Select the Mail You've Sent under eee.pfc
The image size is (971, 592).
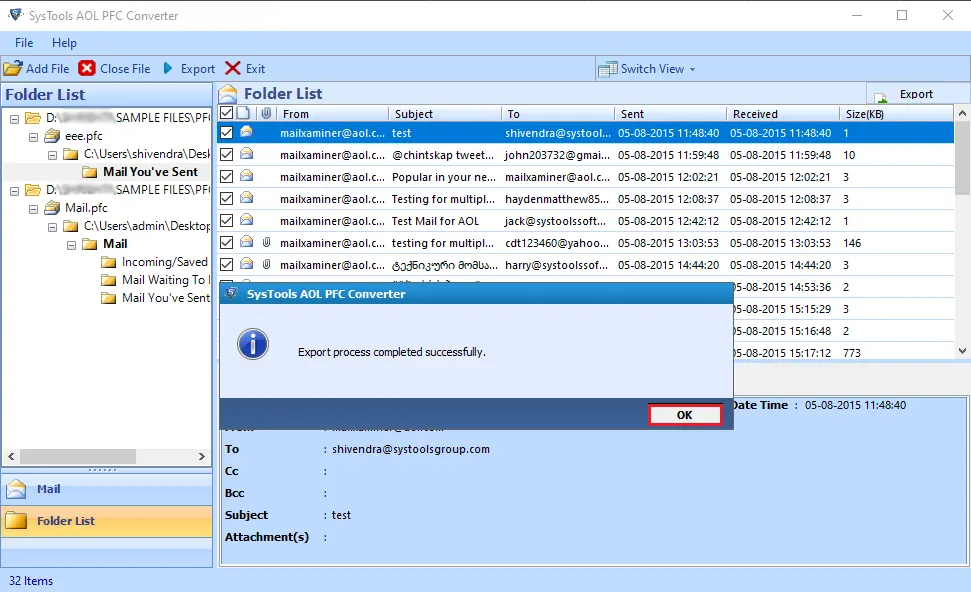150,172
